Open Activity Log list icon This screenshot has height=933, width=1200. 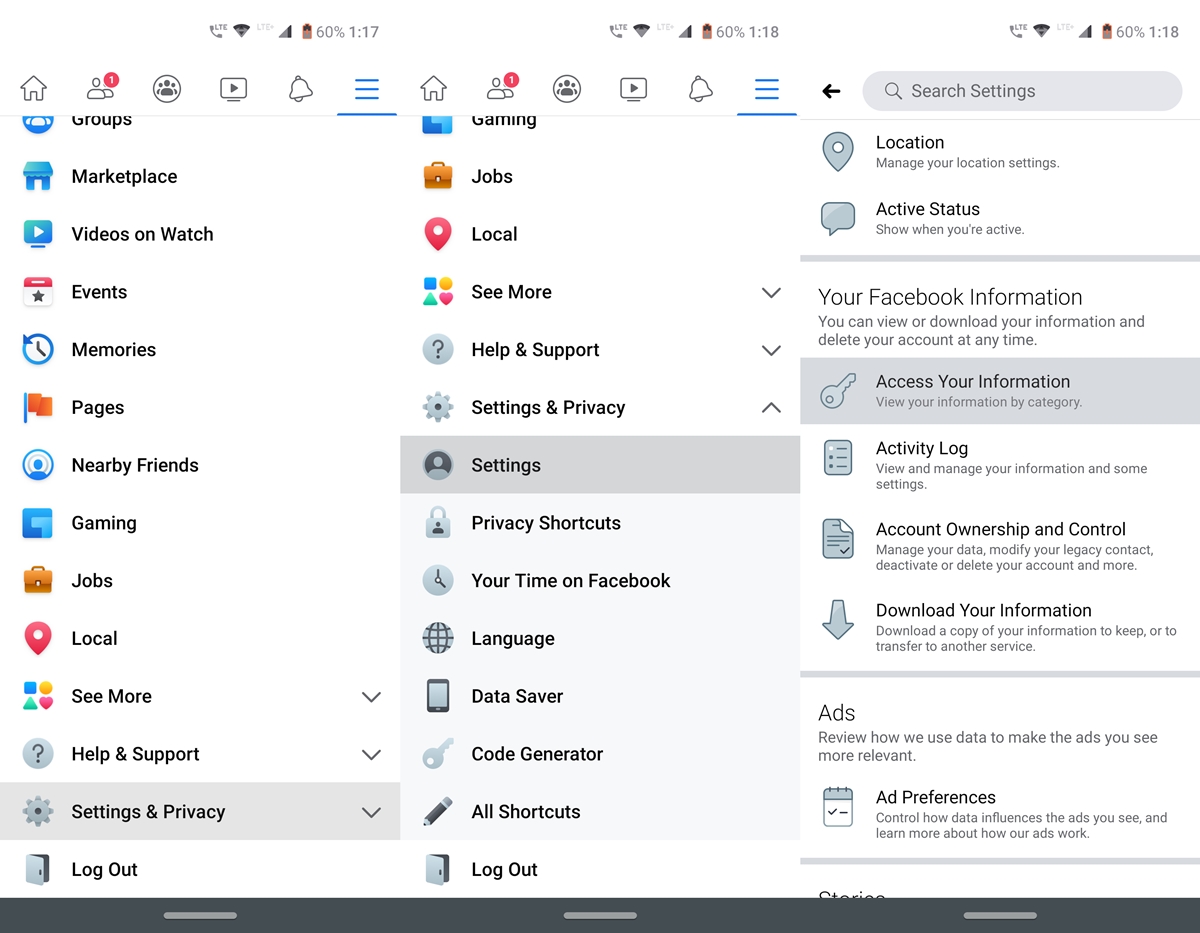click(838, 458)
